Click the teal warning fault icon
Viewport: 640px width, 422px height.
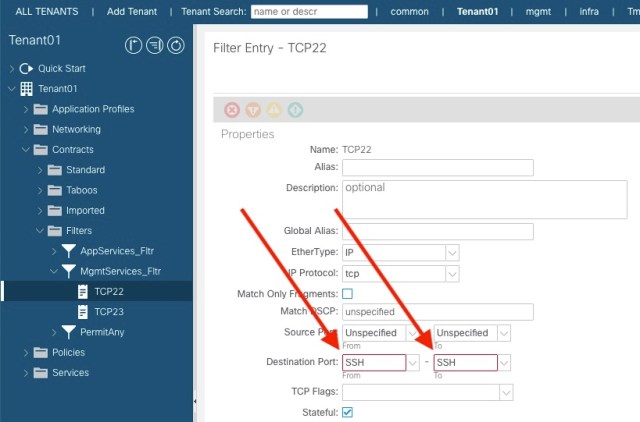[295, 109]
